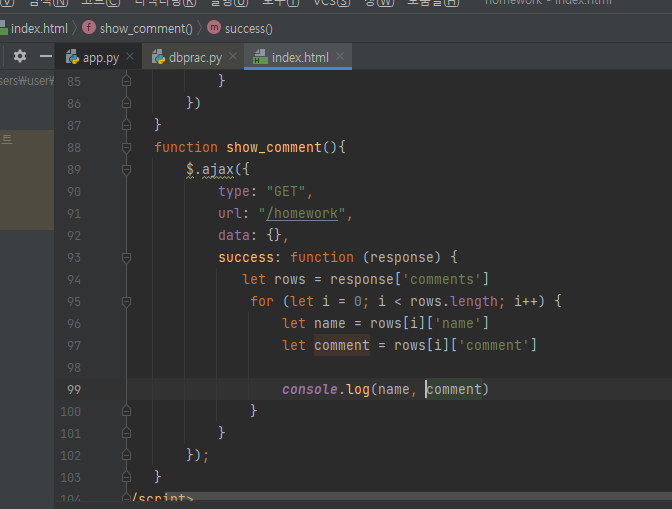The width and height of the screenshot is (672, 509).
Task: Click fold end marker on line 86
Action: (x=126, y=103)
